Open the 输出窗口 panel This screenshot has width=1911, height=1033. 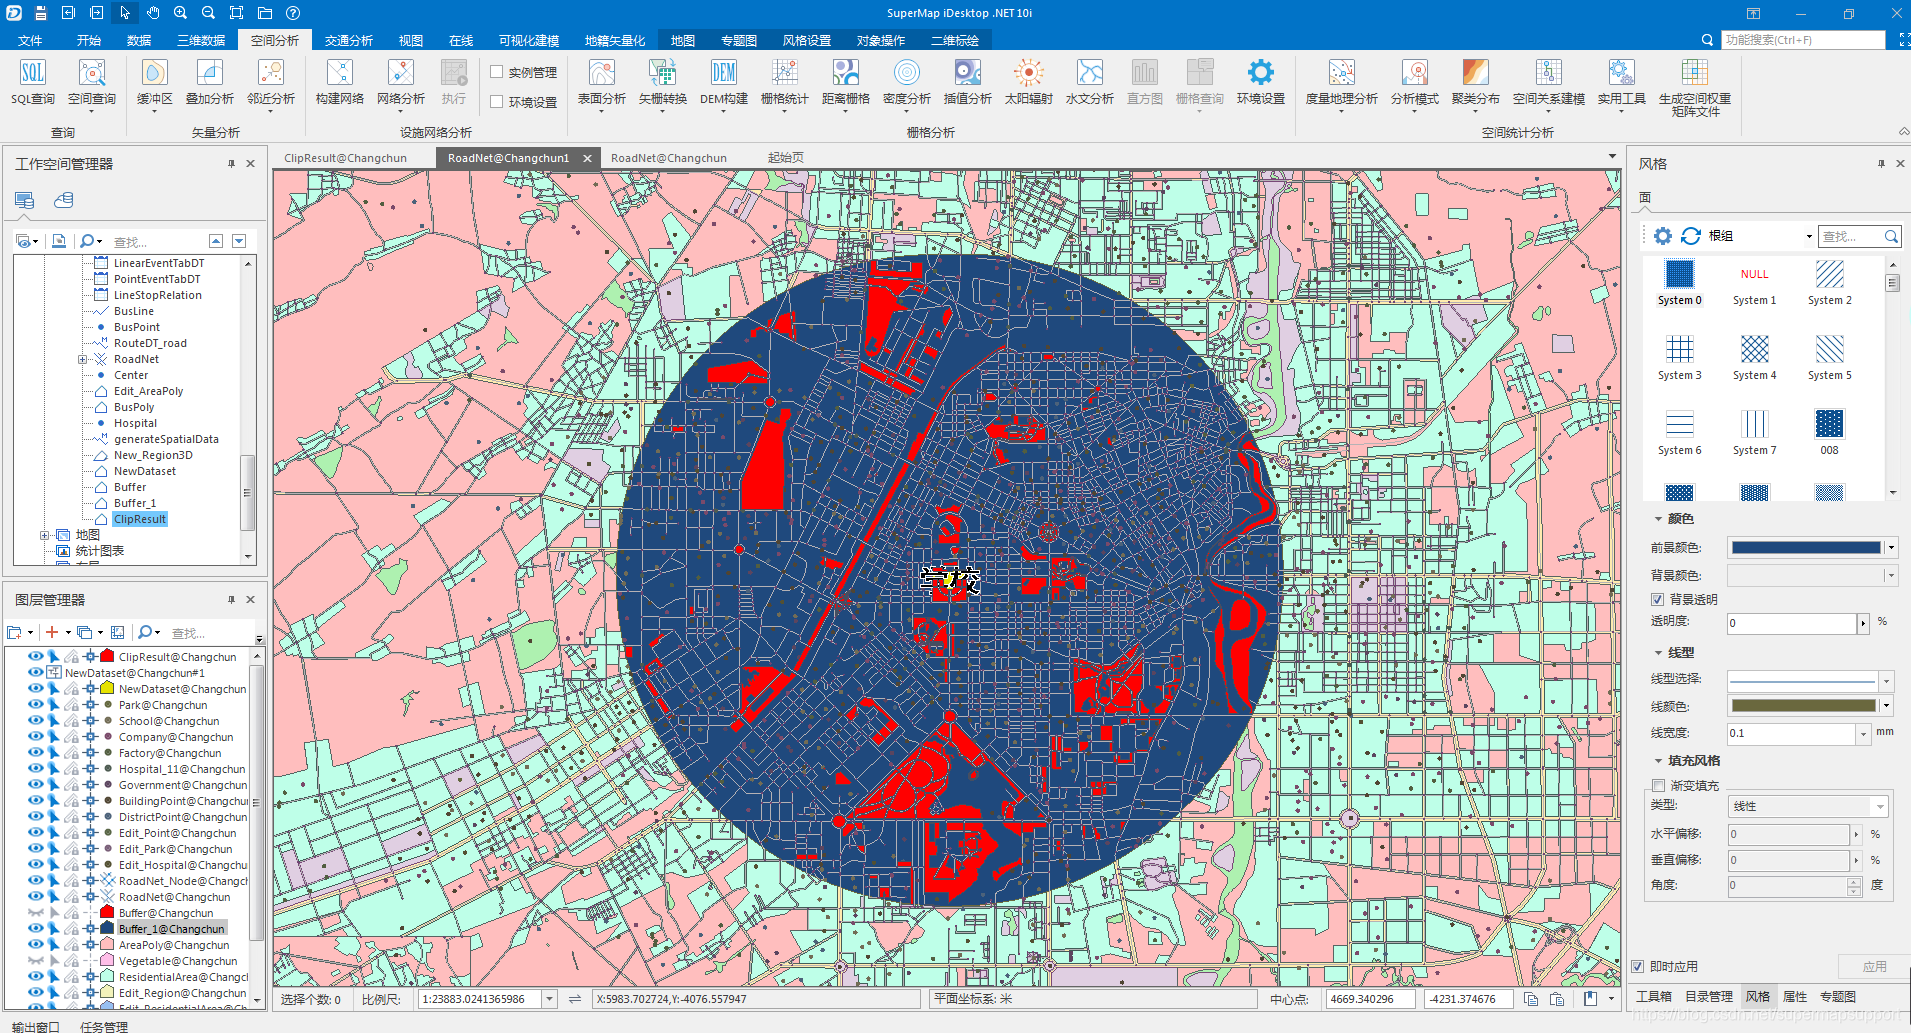point(35,1026)
